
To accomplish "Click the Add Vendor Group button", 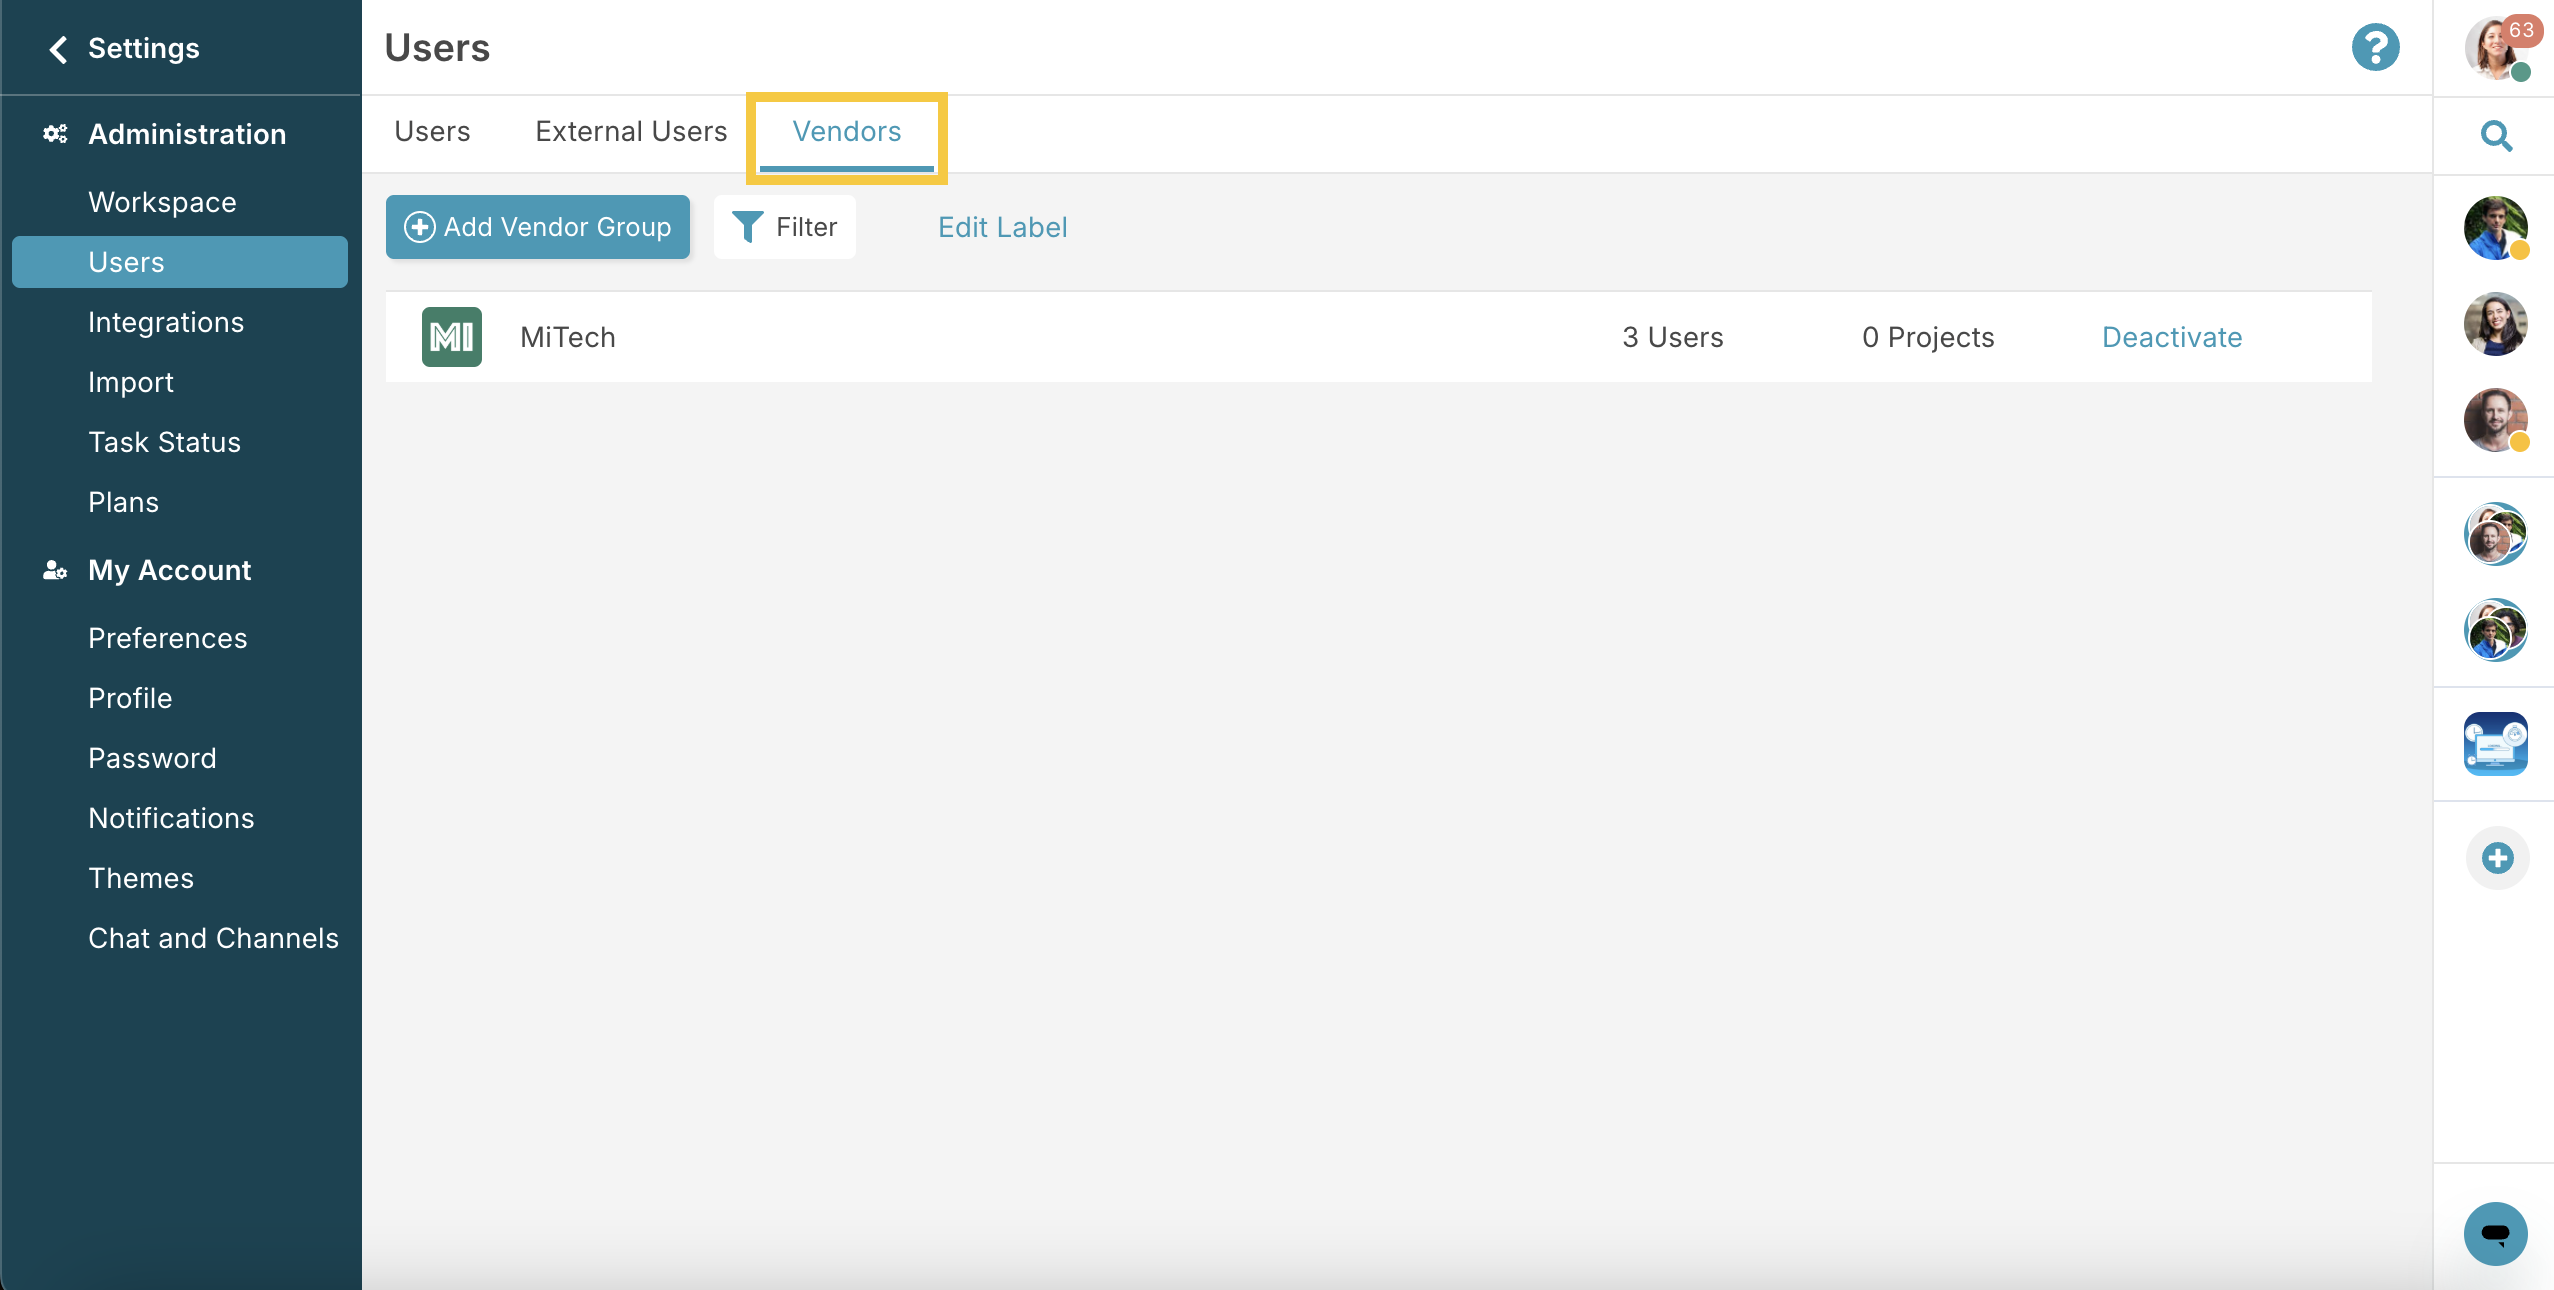I will (x=537, y=227).
